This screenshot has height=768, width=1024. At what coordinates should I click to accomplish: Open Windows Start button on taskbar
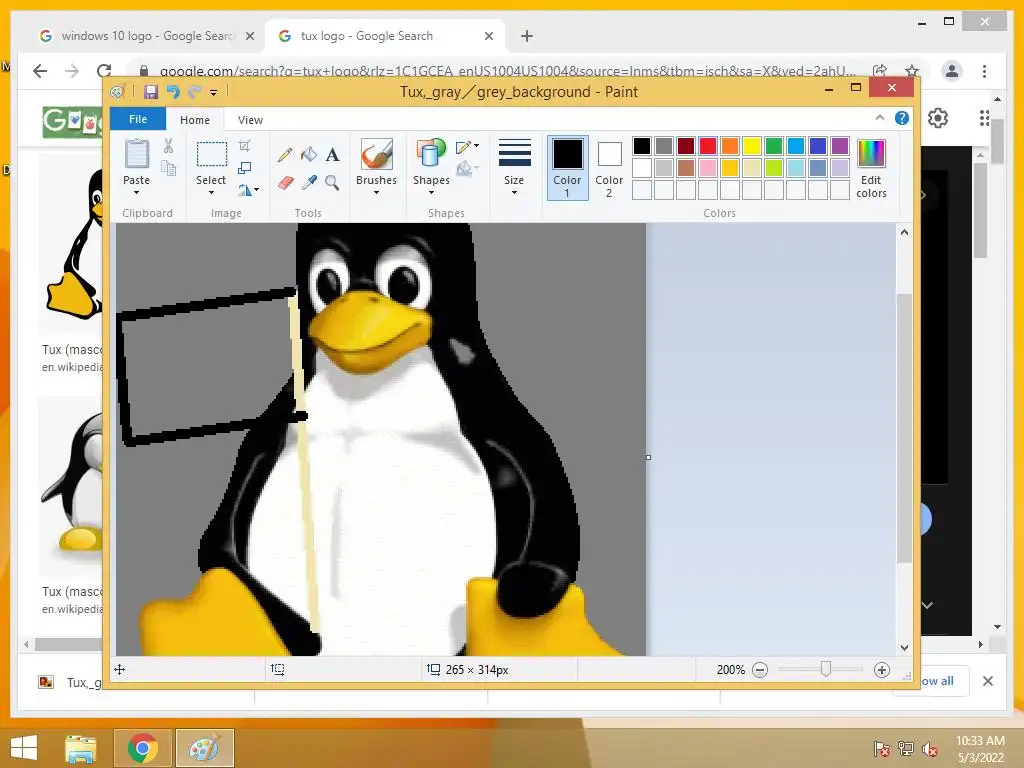point(24,748)
